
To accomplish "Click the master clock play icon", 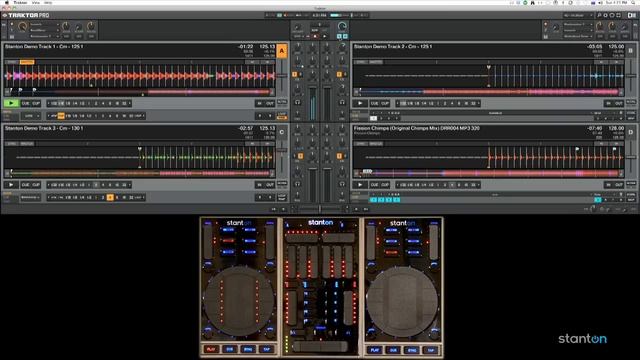I will coord(324,36).
